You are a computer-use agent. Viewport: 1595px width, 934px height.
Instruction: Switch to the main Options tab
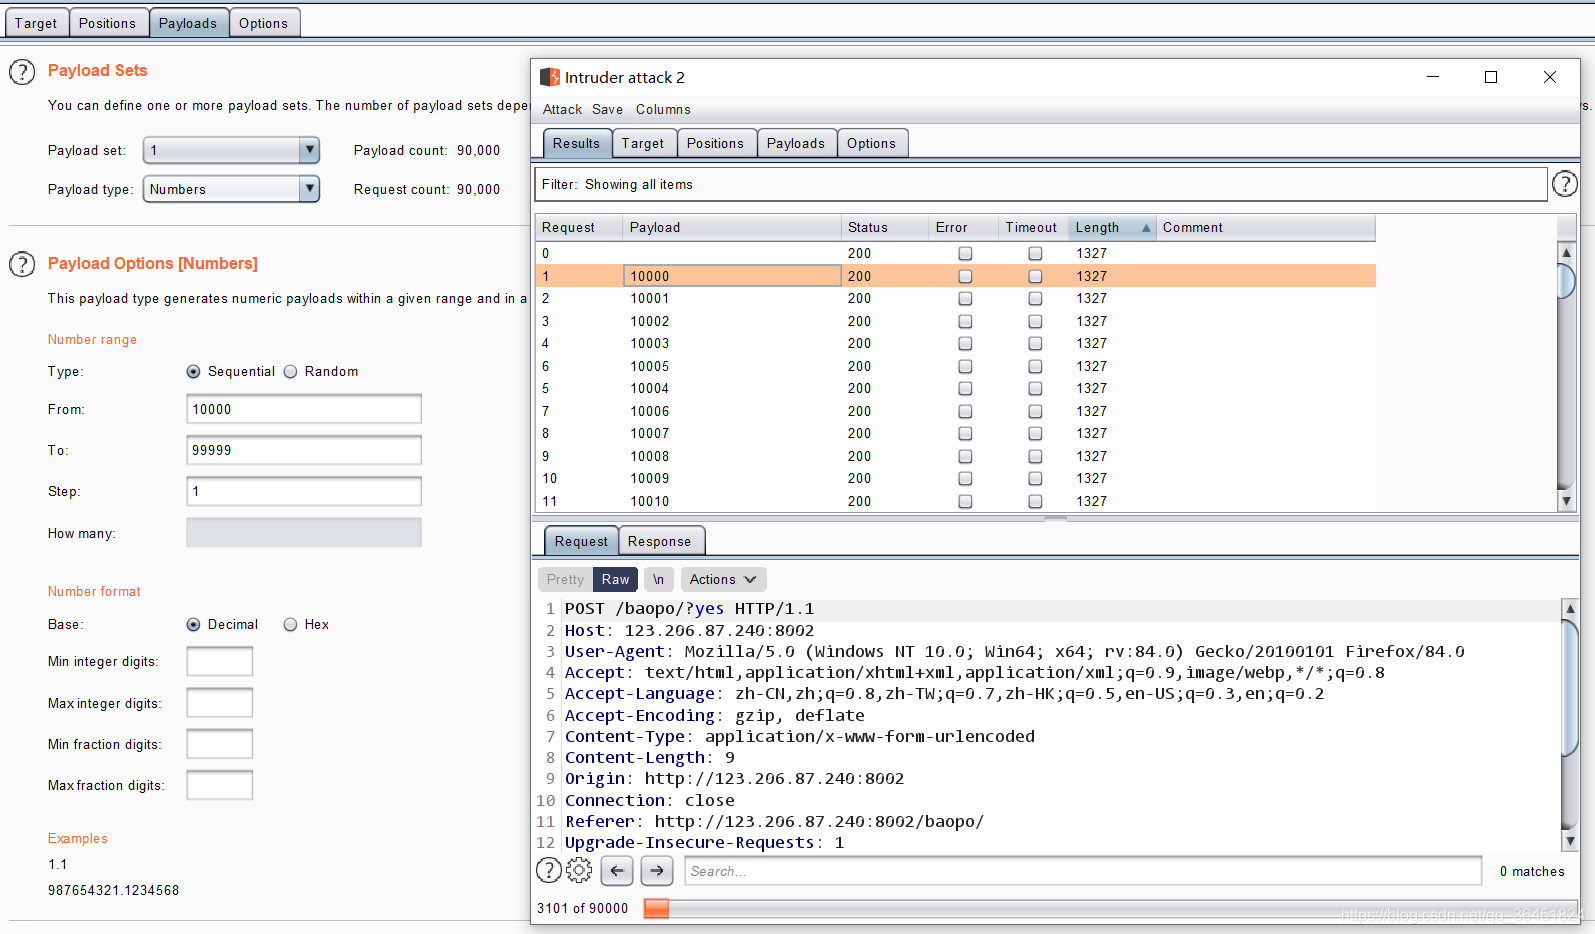click(264, 23)
